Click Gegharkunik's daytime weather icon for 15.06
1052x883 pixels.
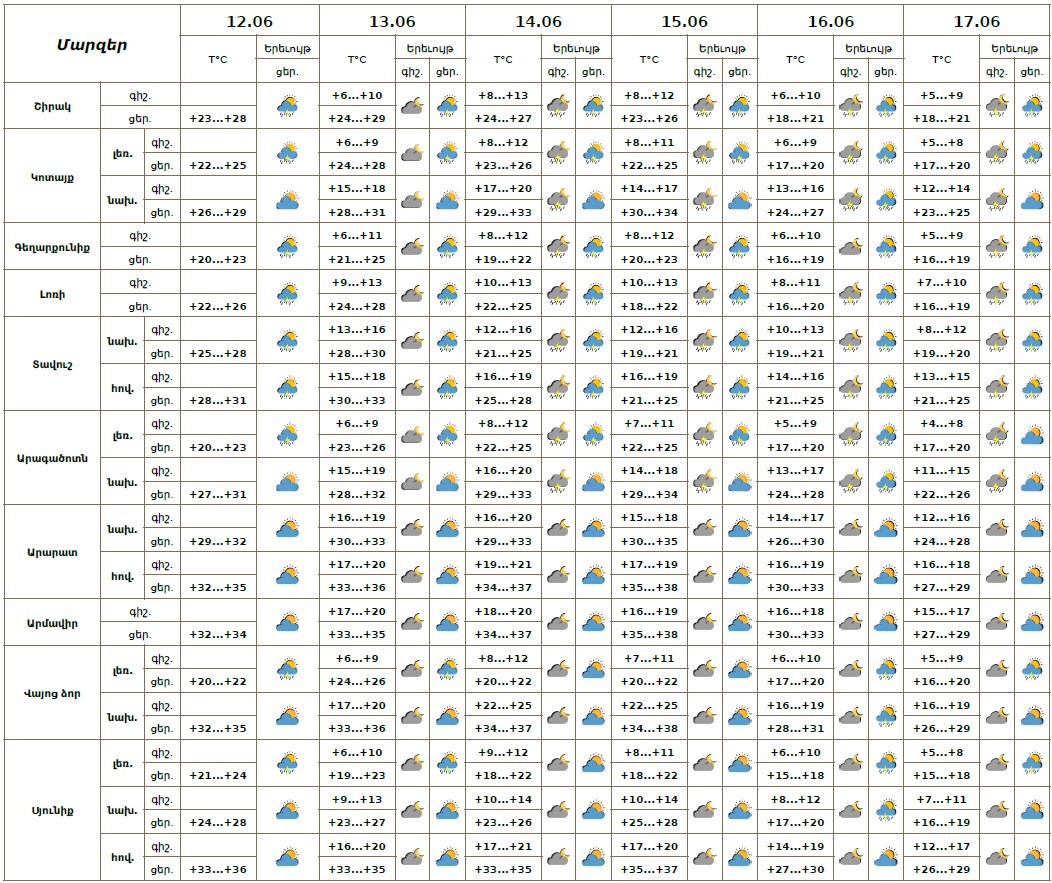pyautogui.click(x=739, y=247)
